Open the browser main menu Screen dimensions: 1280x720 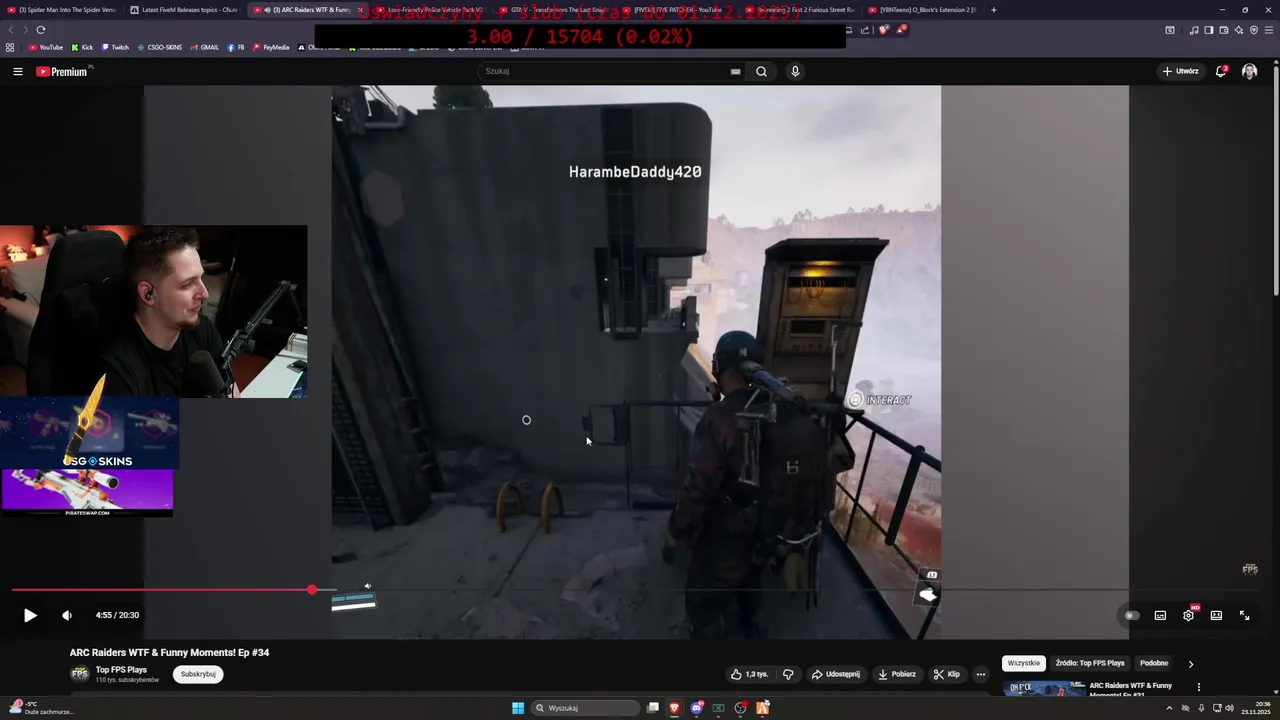pos(1269,30)
